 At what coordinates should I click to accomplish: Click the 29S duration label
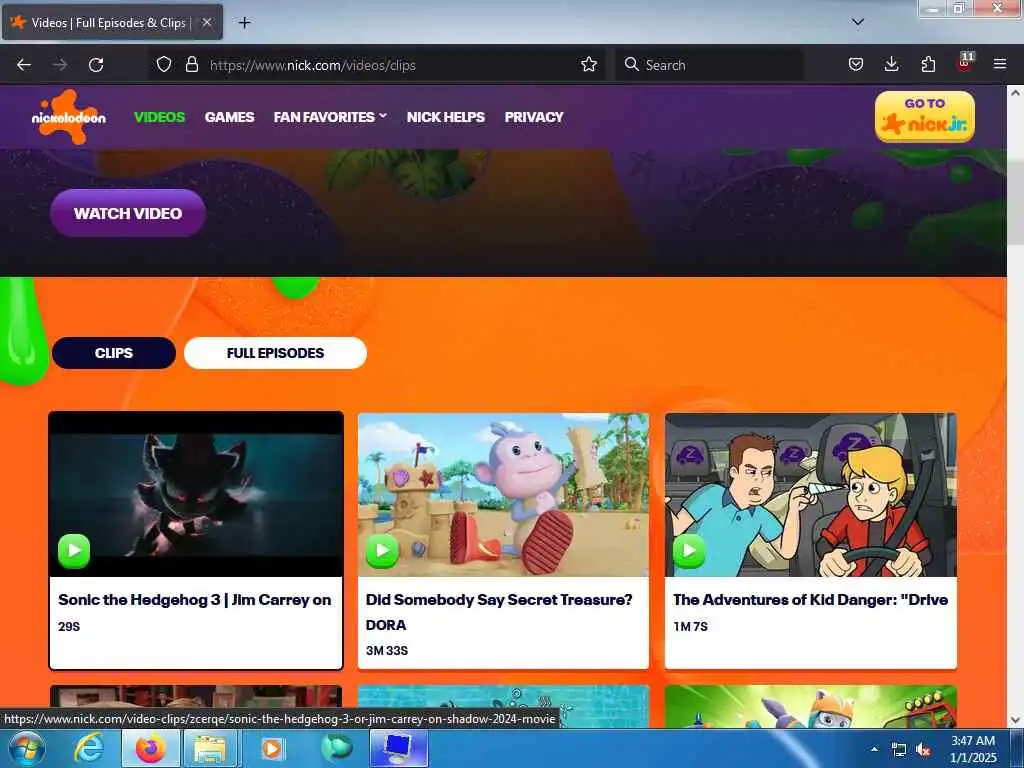point(69,626)
